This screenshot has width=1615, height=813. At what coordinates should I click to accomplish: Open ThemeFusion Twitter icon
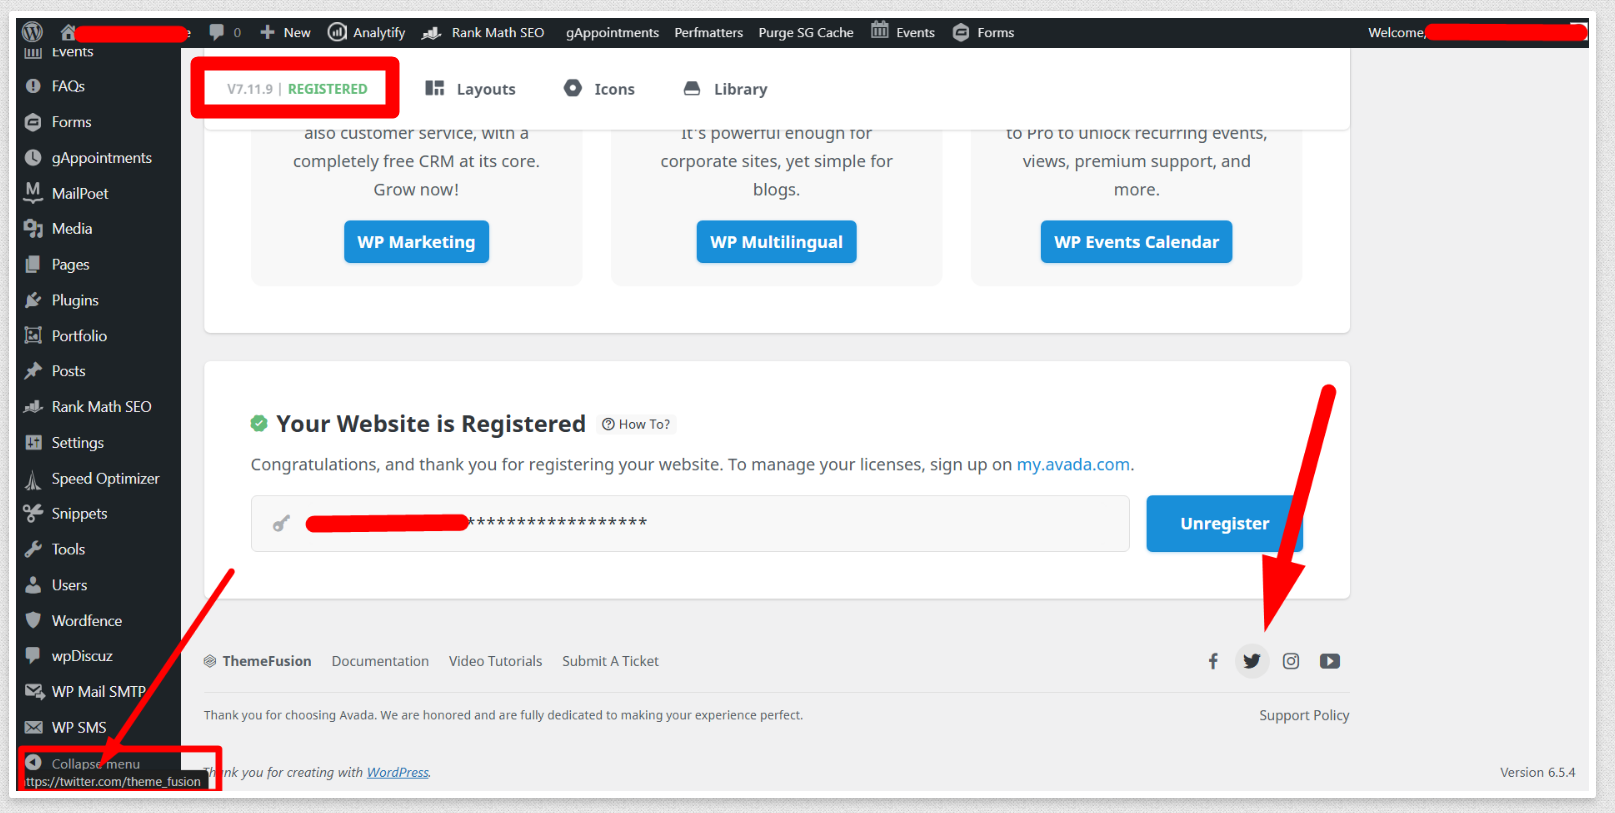coord(1252,661)
